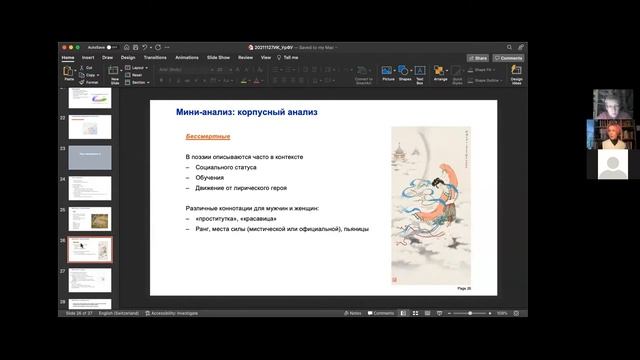640x360 pixels.
Task: Open the font name combo box
Action: click(x=186, y=69)
